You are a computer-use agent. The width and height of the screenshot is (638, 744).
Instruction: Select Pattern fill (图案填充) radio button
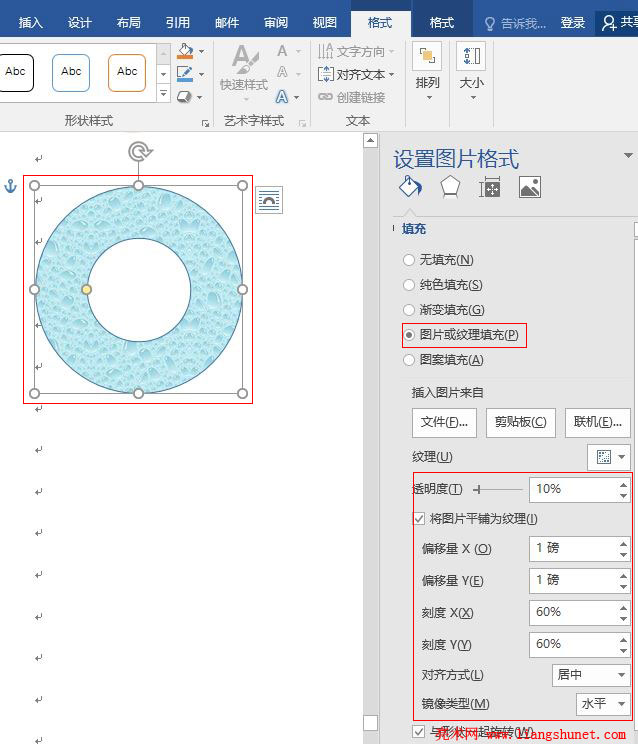click(x=408, y=360)
